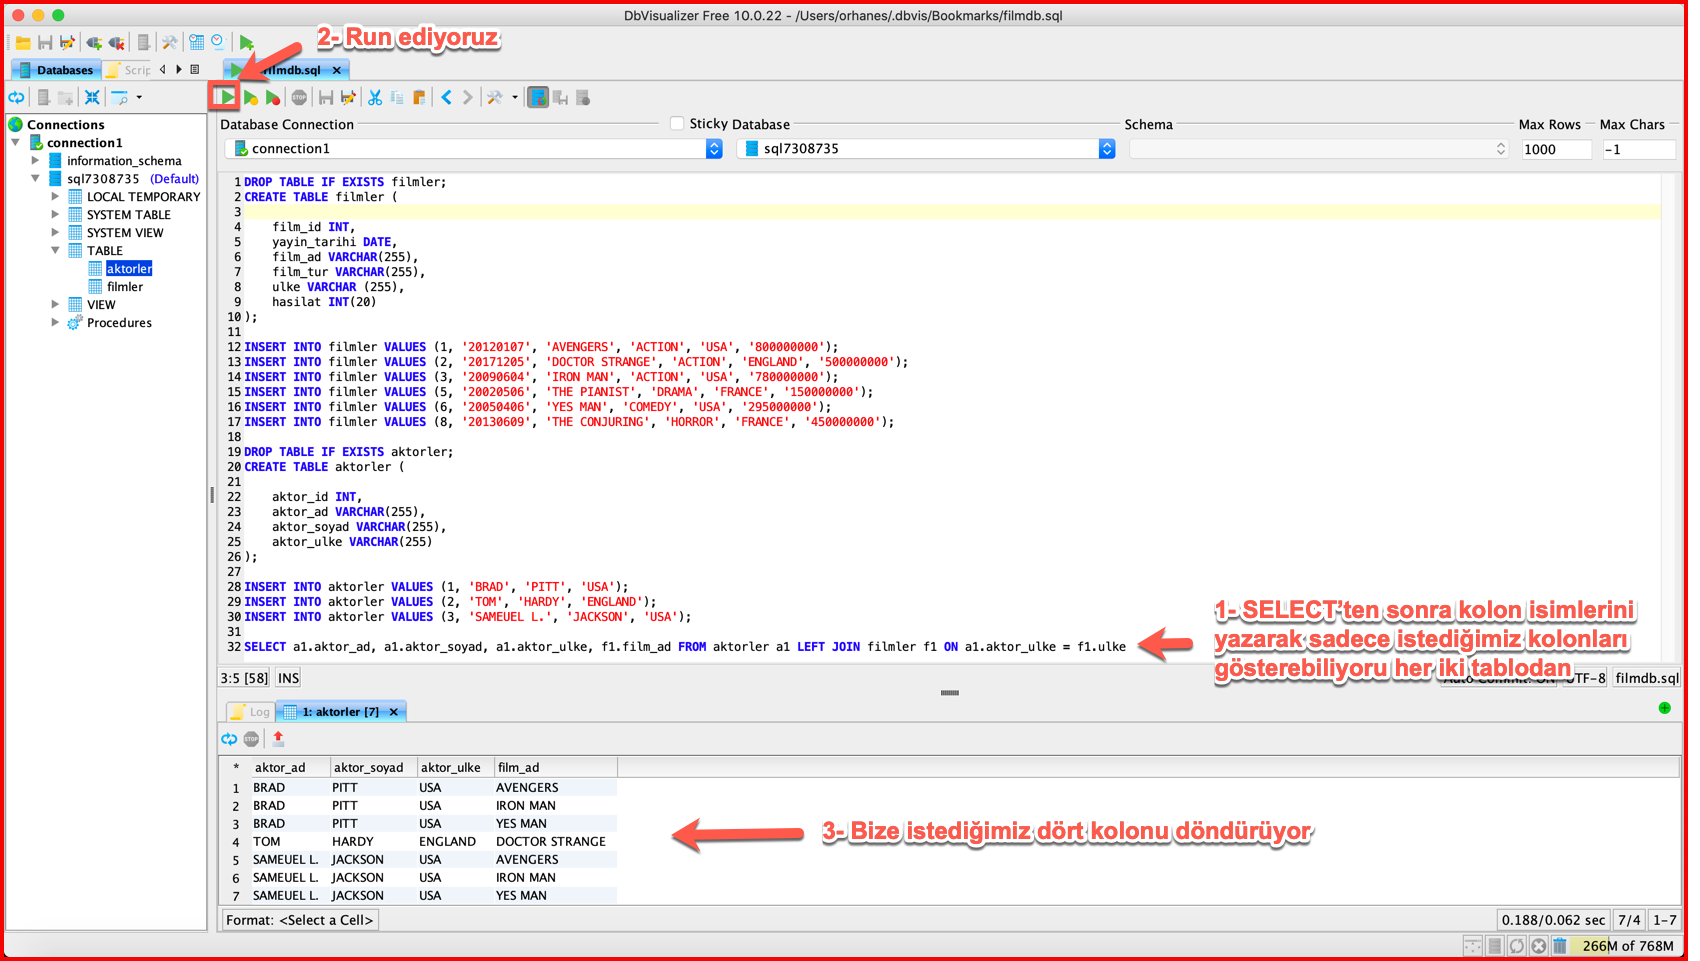Image resolution: width=1700 pixels, height=961 pixels.
Task: Click the calendar grid icon in main toolbar
Action: pyautogui.click(x=197, y=43)
